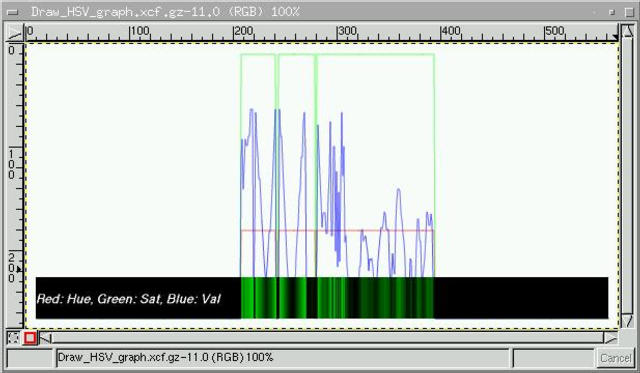Click the vertical scrollbar down arrow
This screenshot has width=640, height=373.
[627, 321]
